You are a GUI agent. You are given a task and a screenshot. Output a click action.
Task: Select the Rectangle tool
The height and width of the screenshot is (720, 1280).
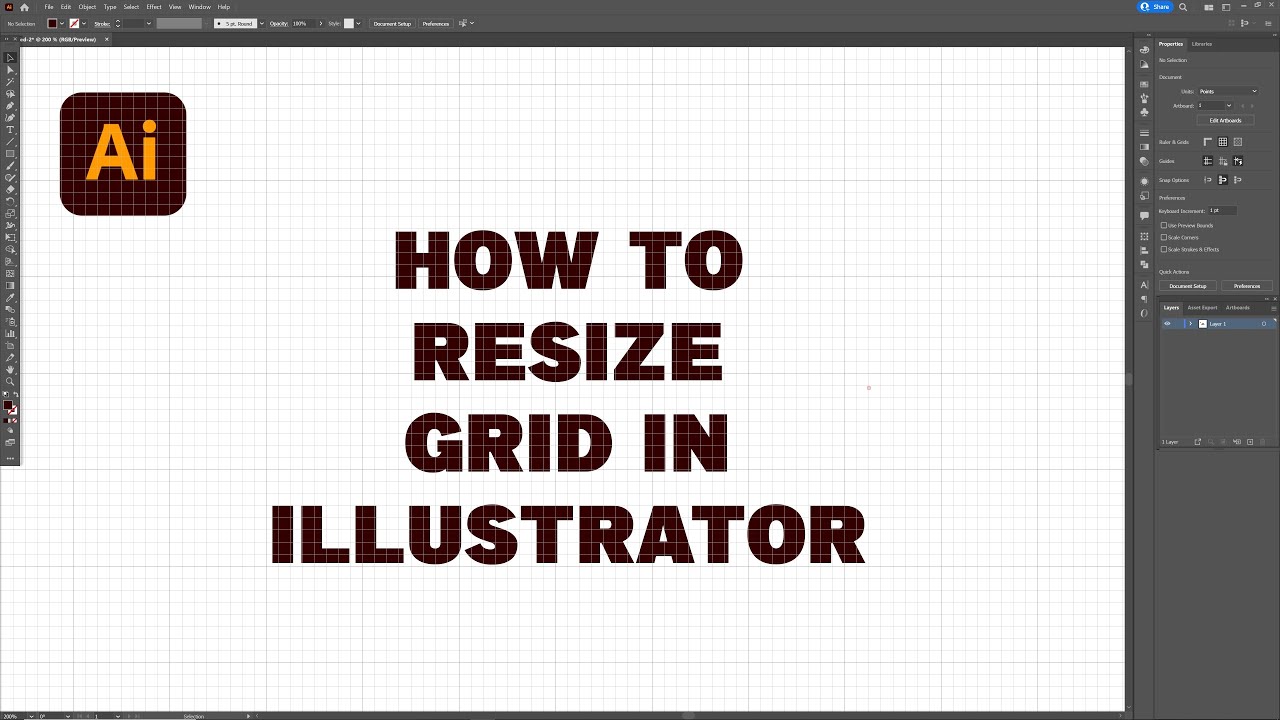[x=10, y=152]
